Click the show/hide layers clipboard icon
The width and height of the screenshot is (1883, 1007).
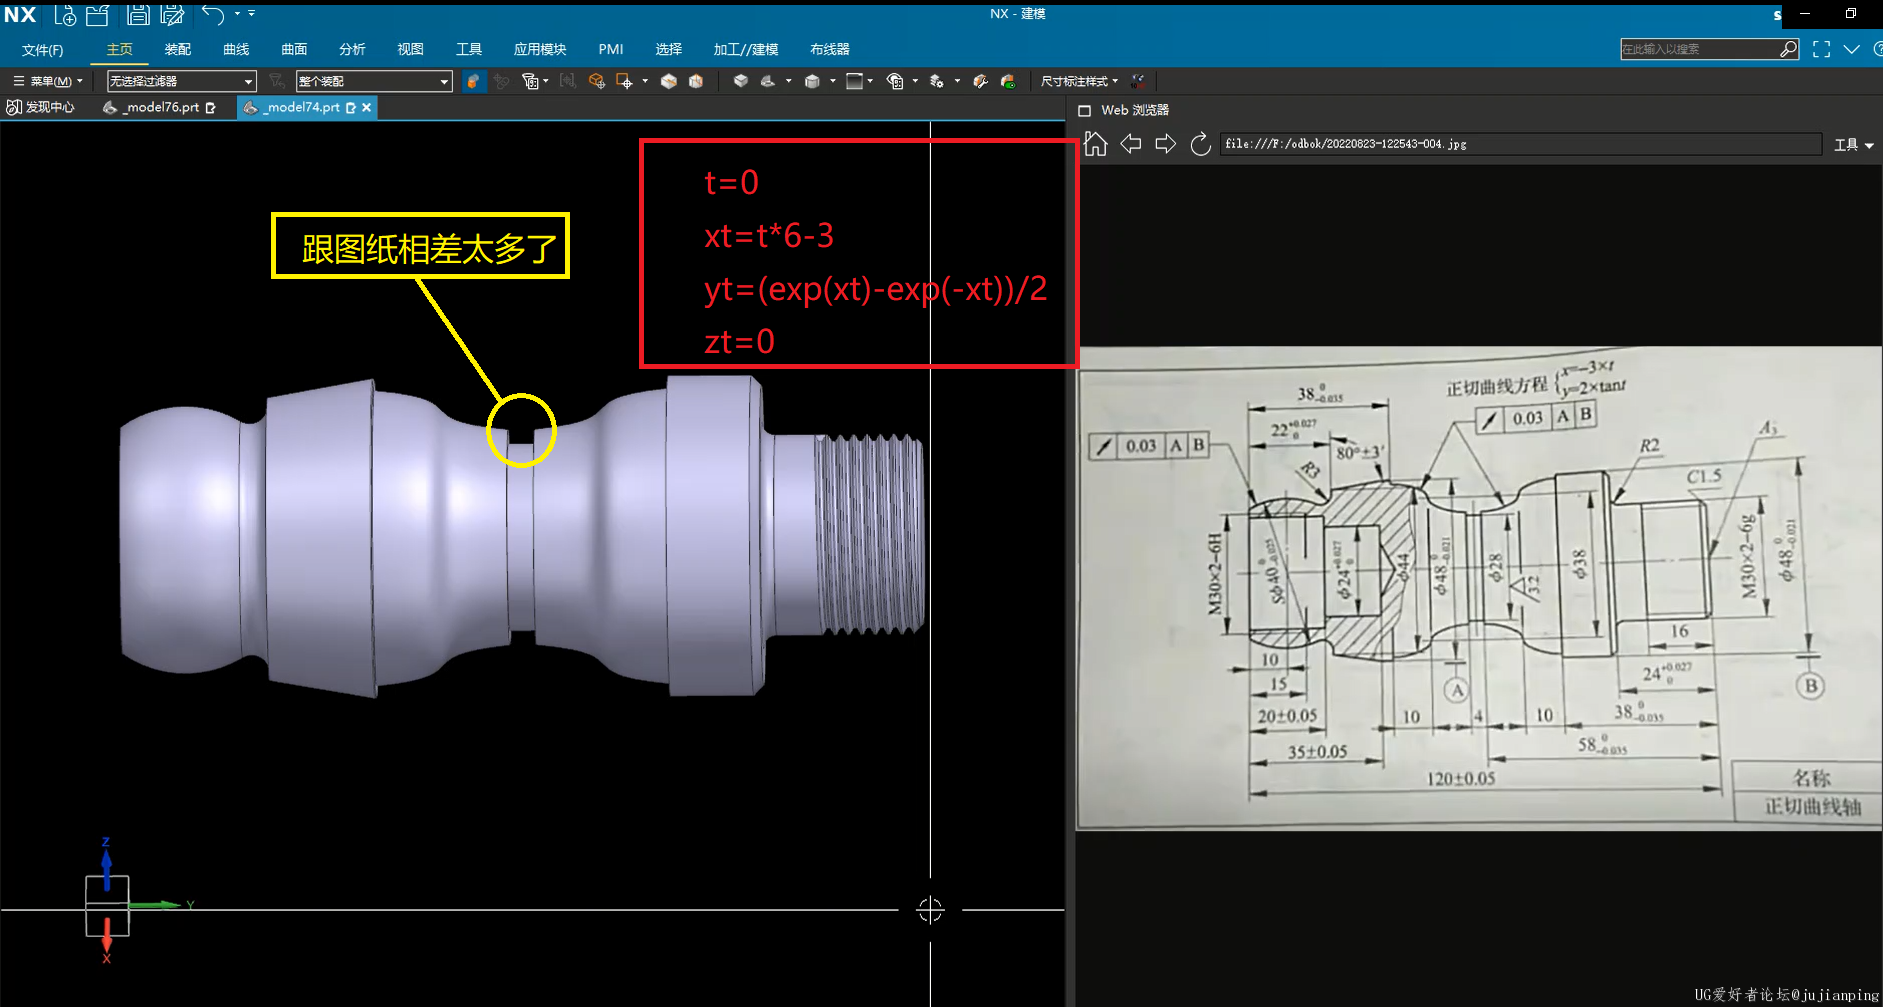pos(895,81)
